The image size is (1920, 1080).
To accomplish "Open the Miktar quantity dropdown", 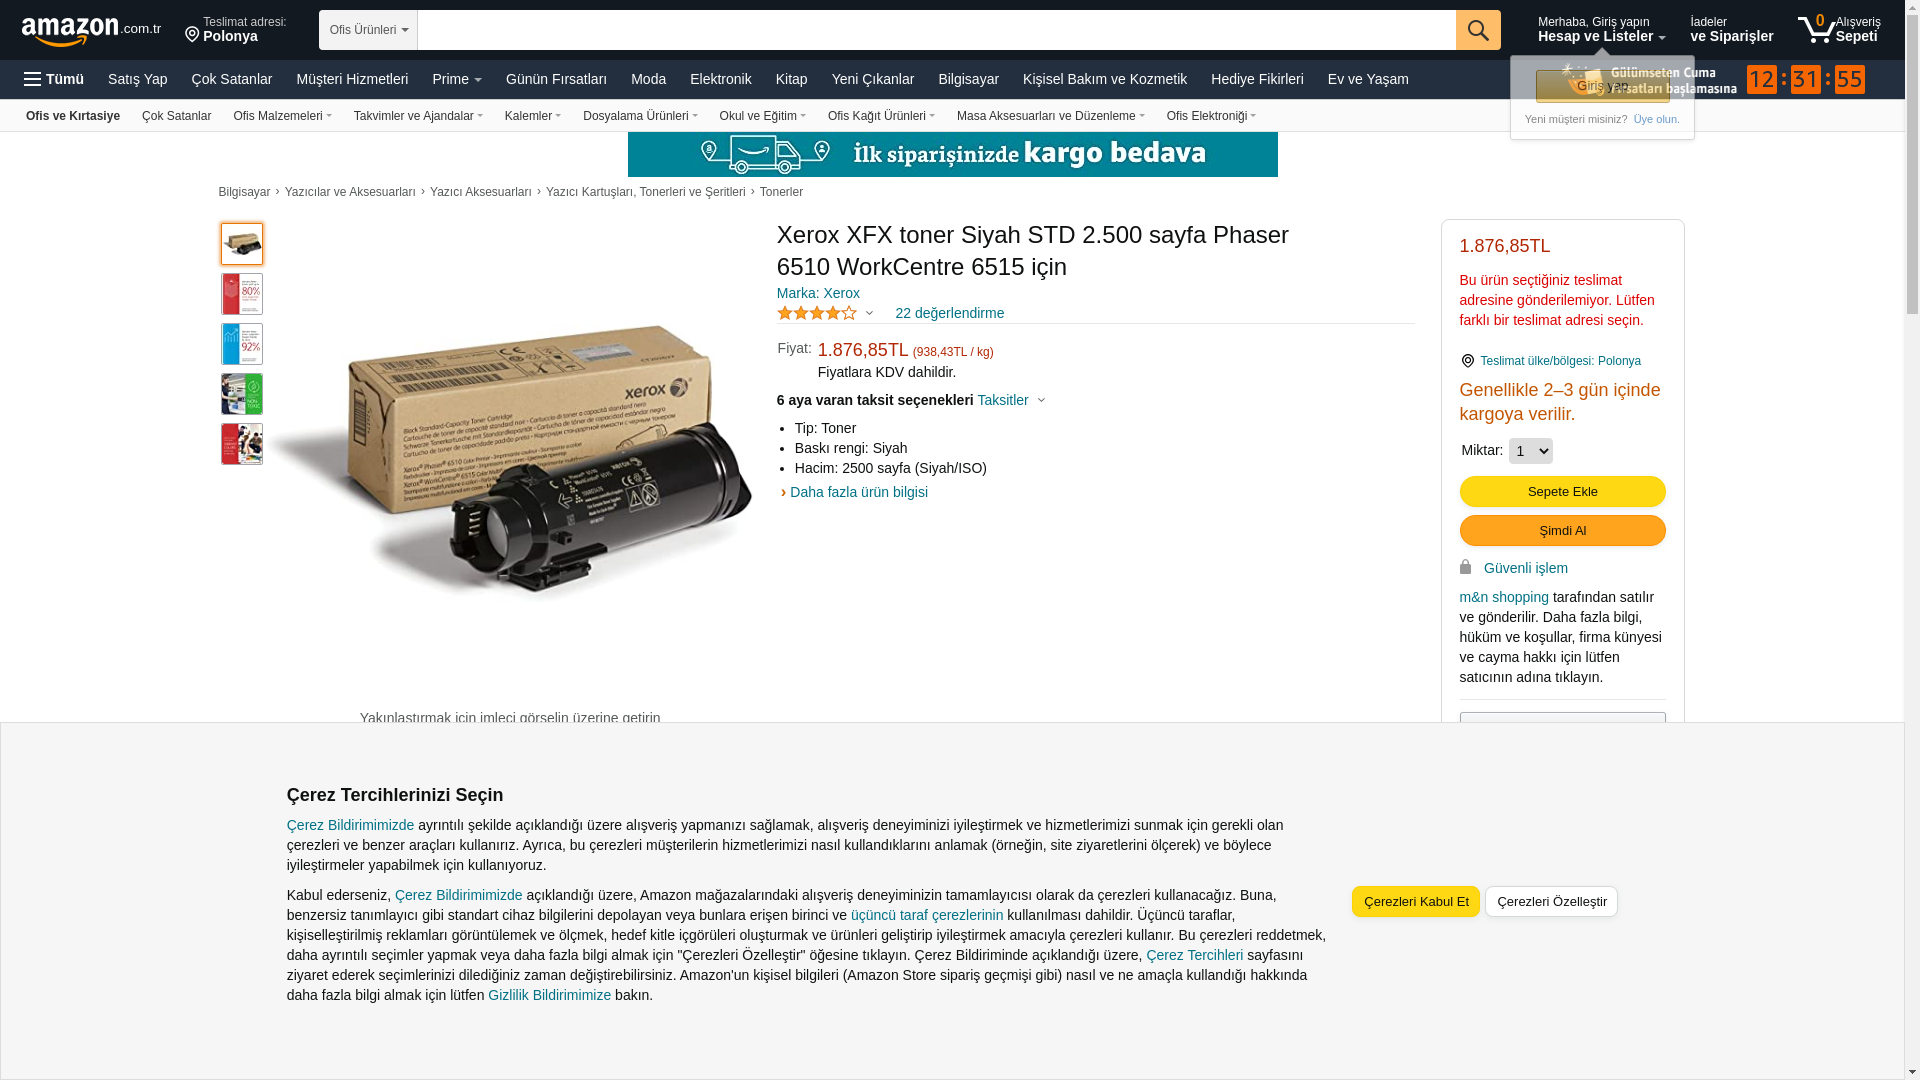I will (x=1530, y=451).
